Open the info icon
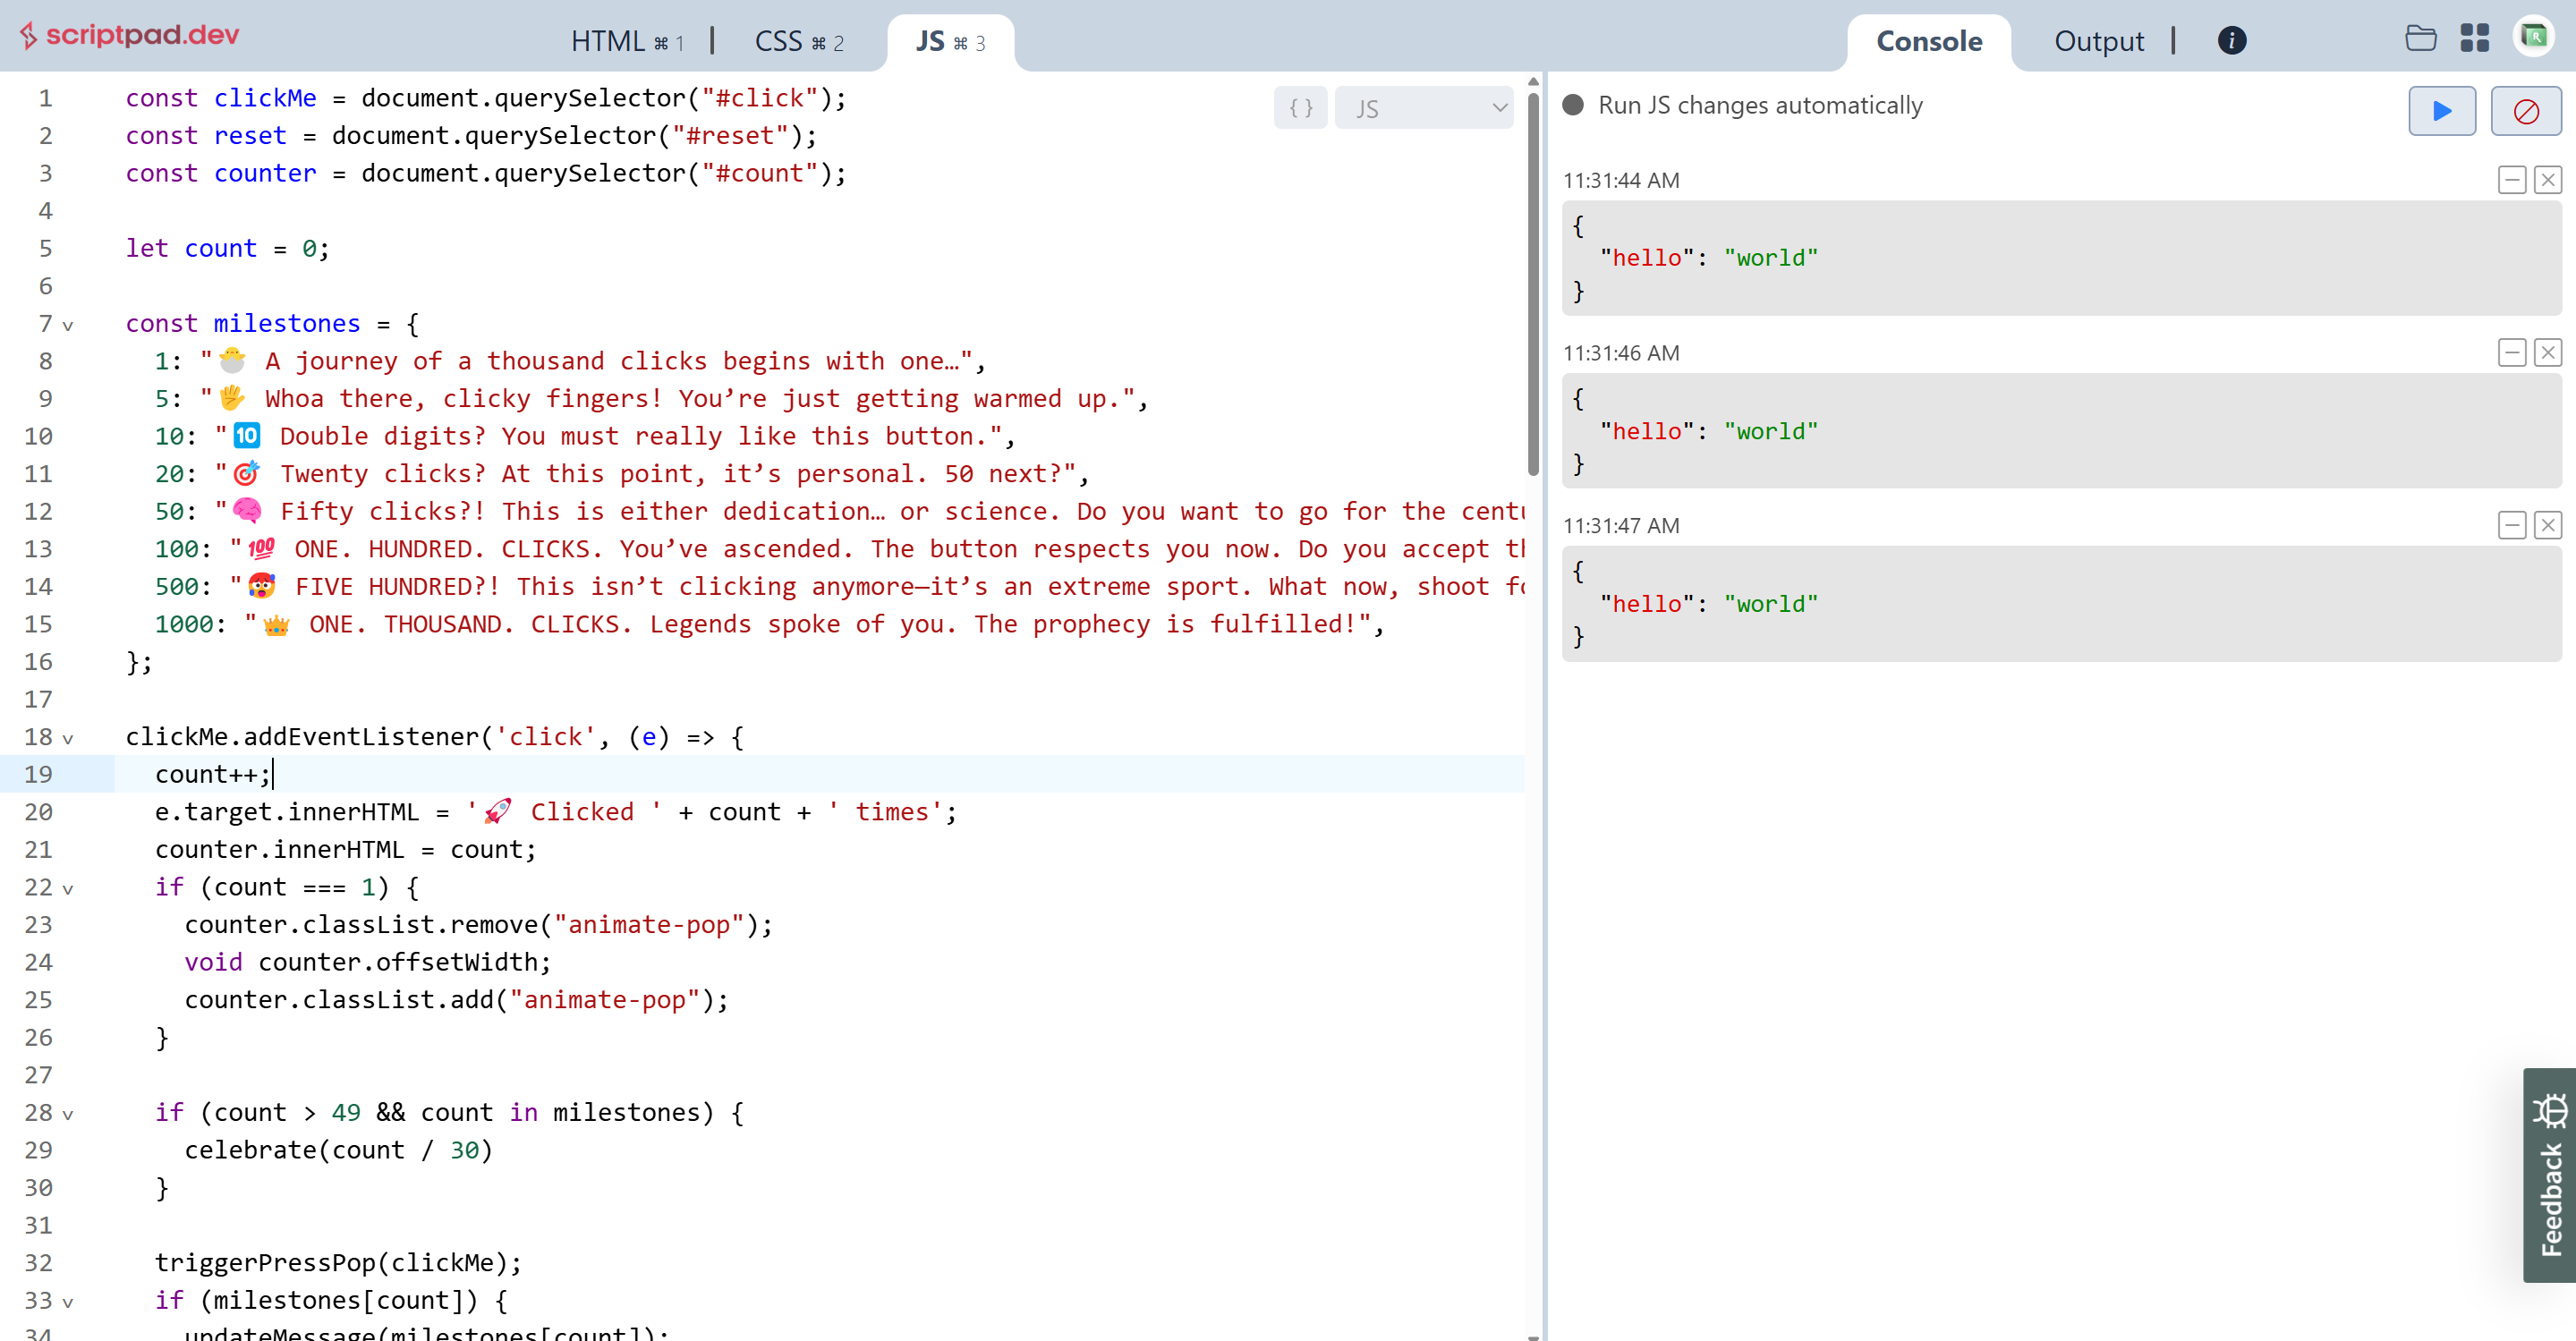The image size is (2576, 1341). tap(2231, 40)
